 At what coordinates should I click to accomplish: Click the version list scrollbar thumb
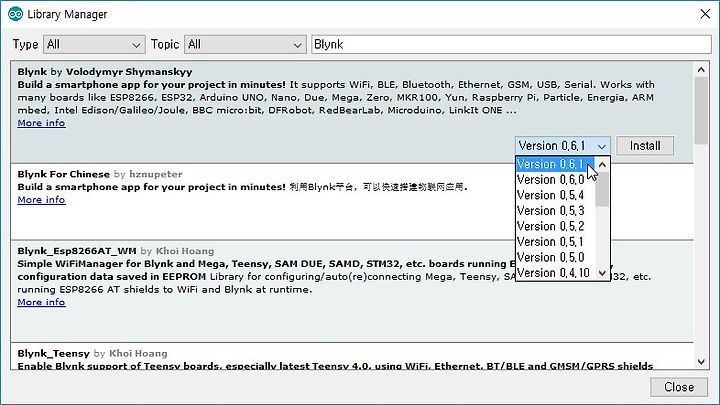pos(602,189)
